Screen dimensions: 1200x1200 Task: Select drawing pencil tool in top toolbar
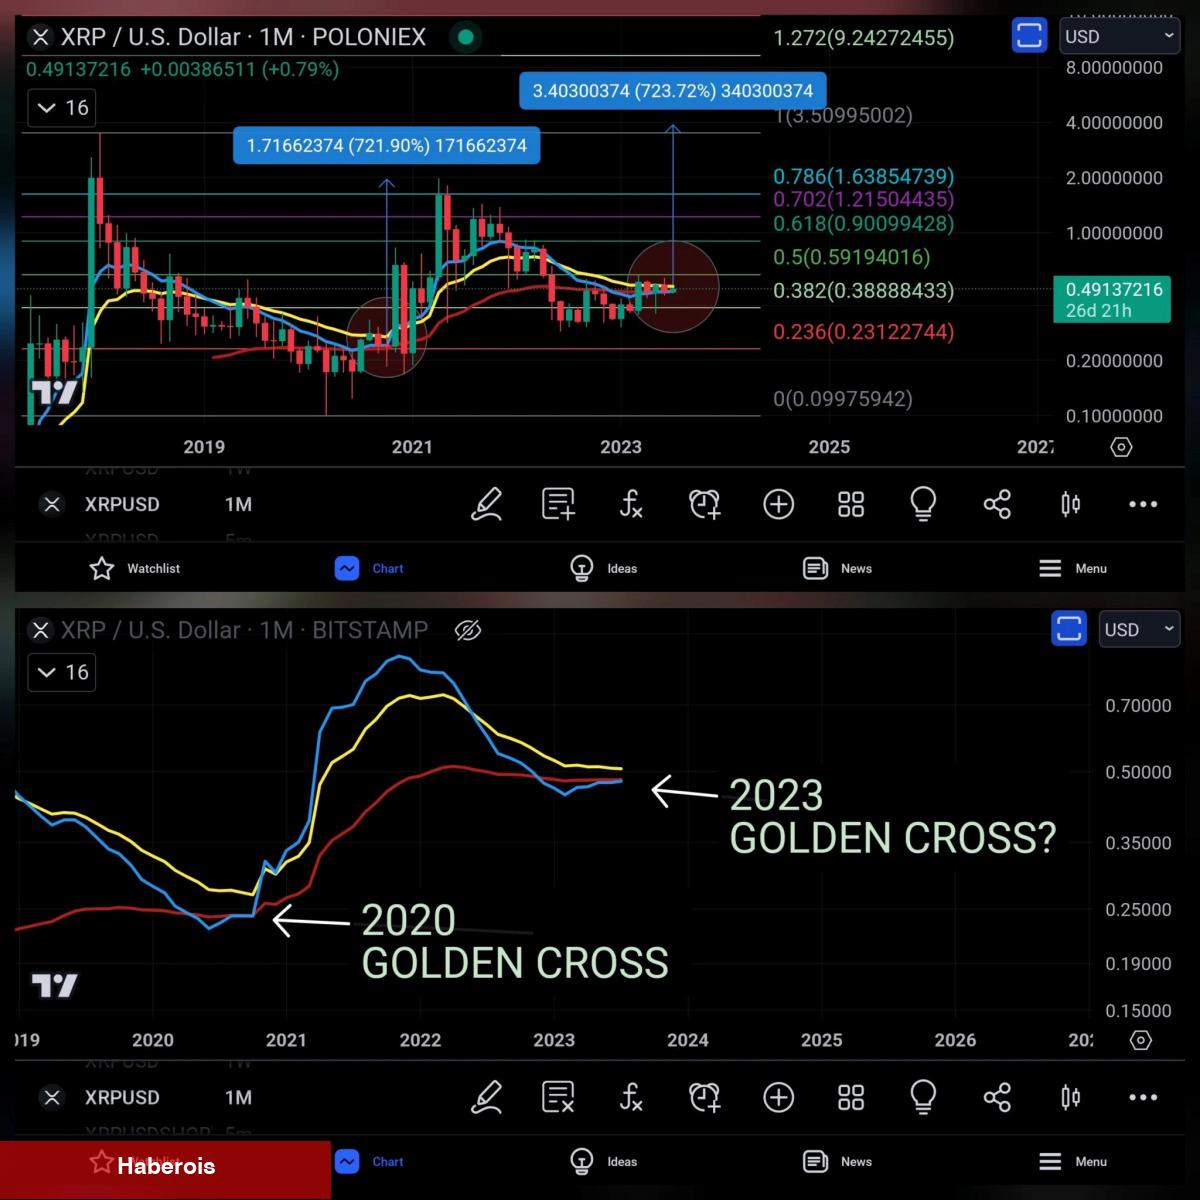[x=486, y=504]
